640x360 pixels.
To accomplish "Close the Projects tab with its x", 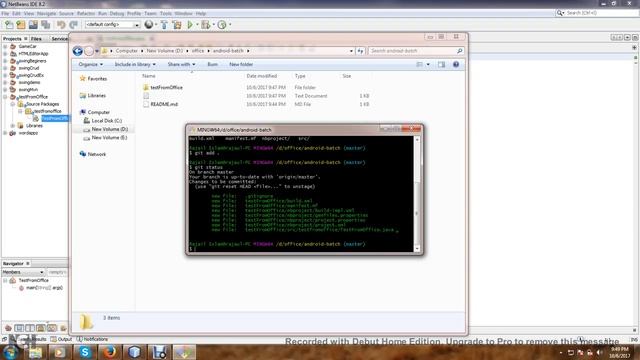I will tap(26, 38).
